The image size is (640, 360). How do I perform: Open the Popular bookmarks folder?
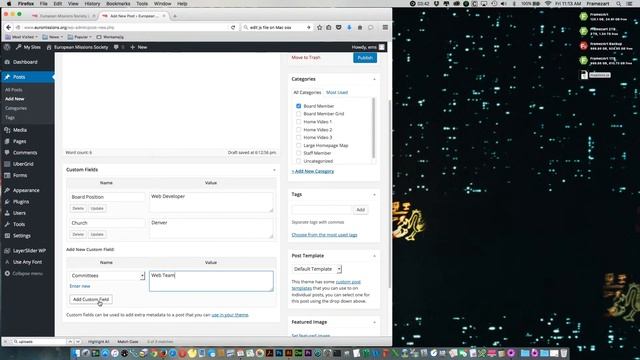[80, 37]
